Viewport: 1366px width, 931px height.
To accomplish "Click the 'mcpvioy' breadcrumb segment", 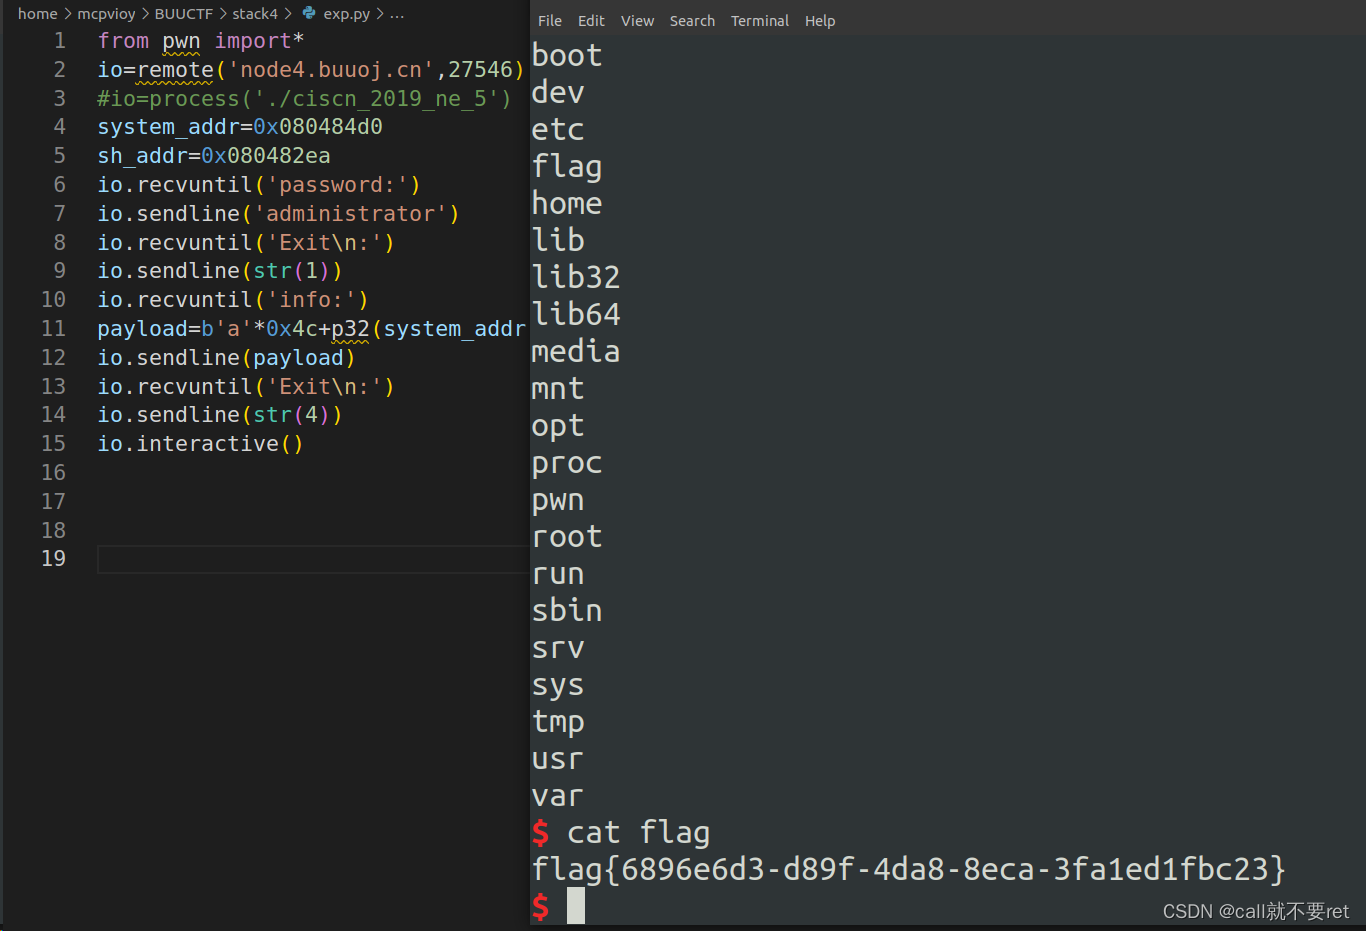I will [106, 14].
